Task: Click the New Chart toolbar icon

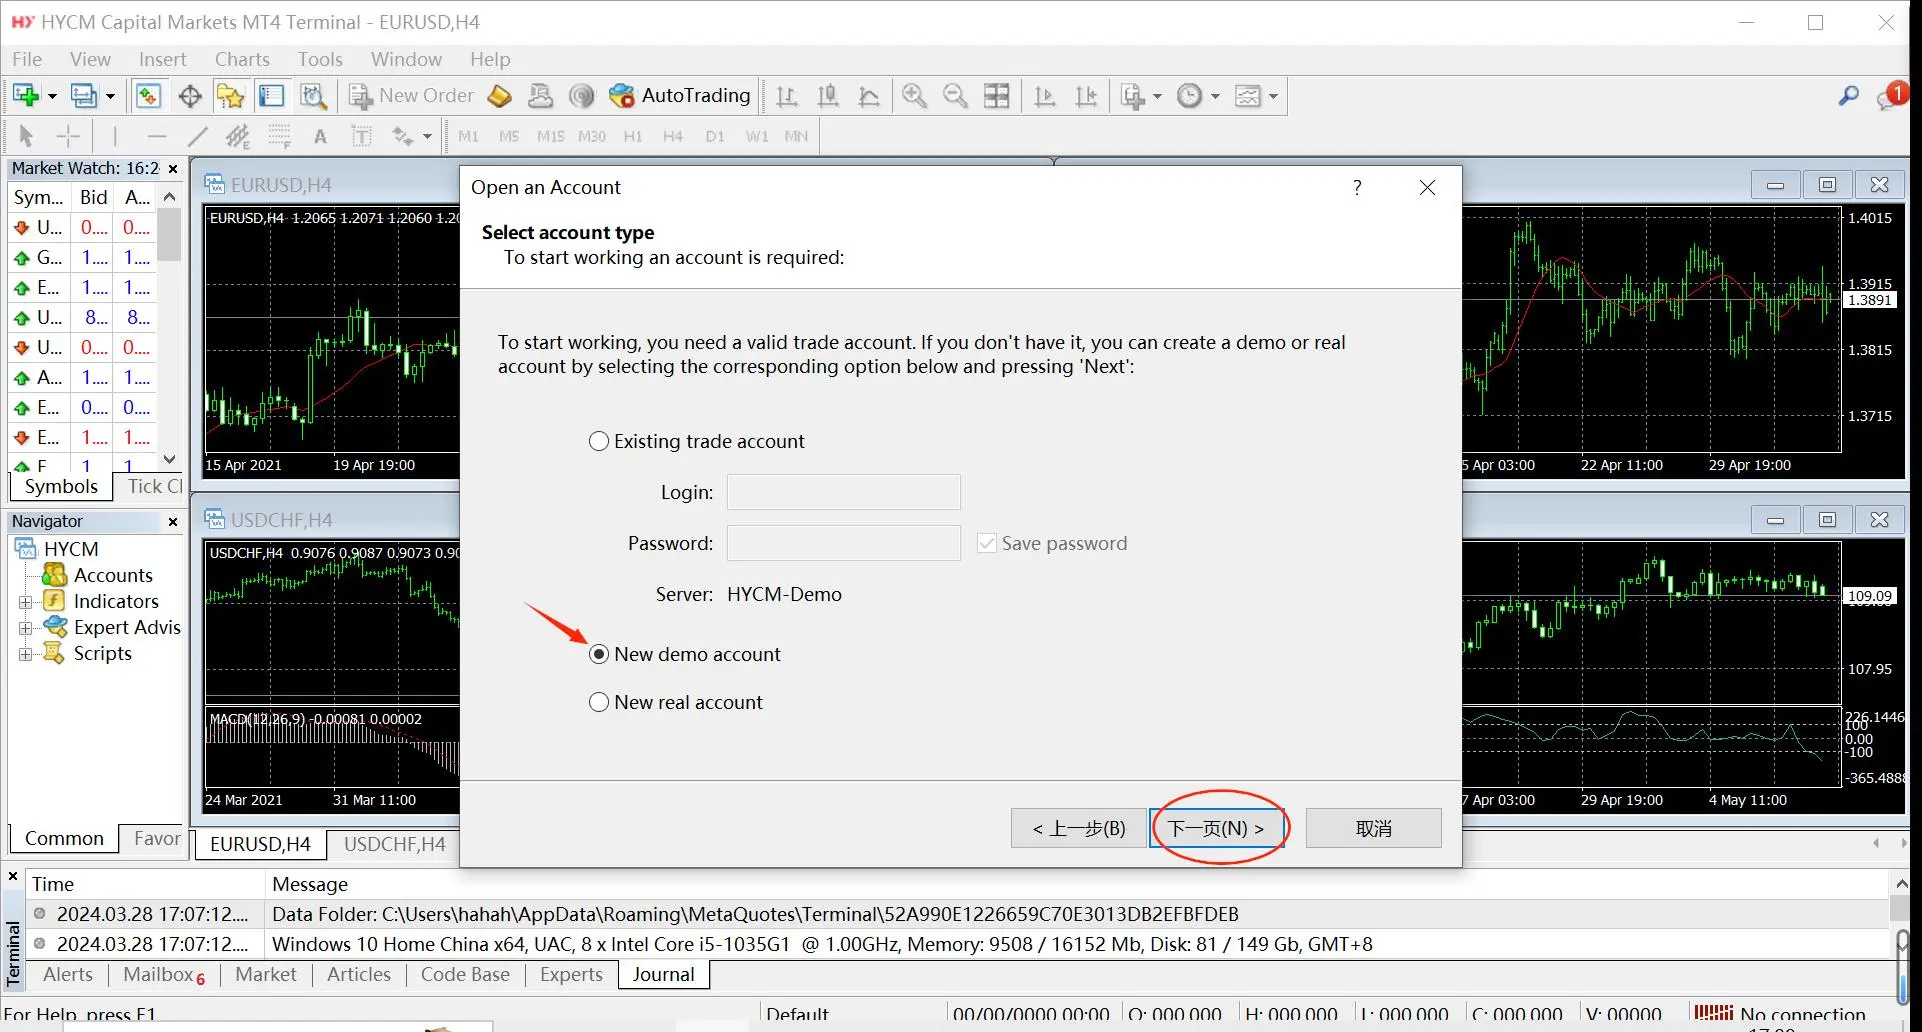Action: [x=25, y=96]
